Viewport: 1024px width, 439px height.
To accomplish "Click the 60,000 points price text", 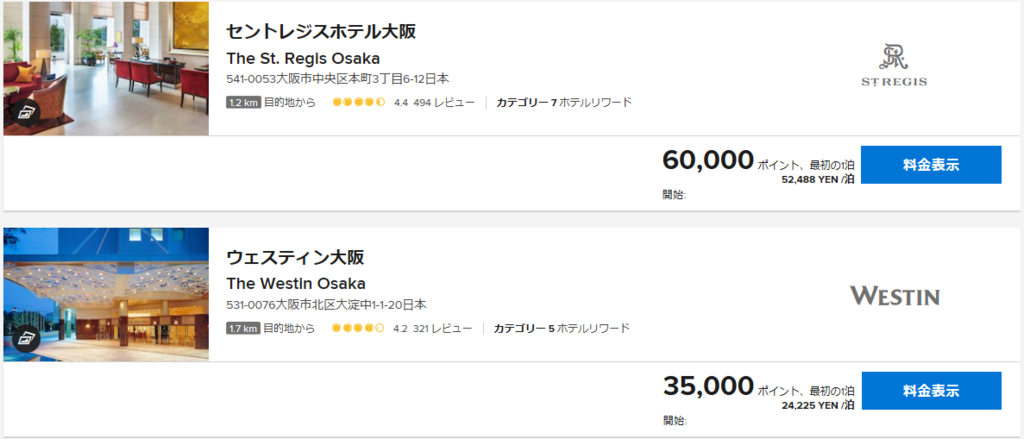I will (708, 159).
